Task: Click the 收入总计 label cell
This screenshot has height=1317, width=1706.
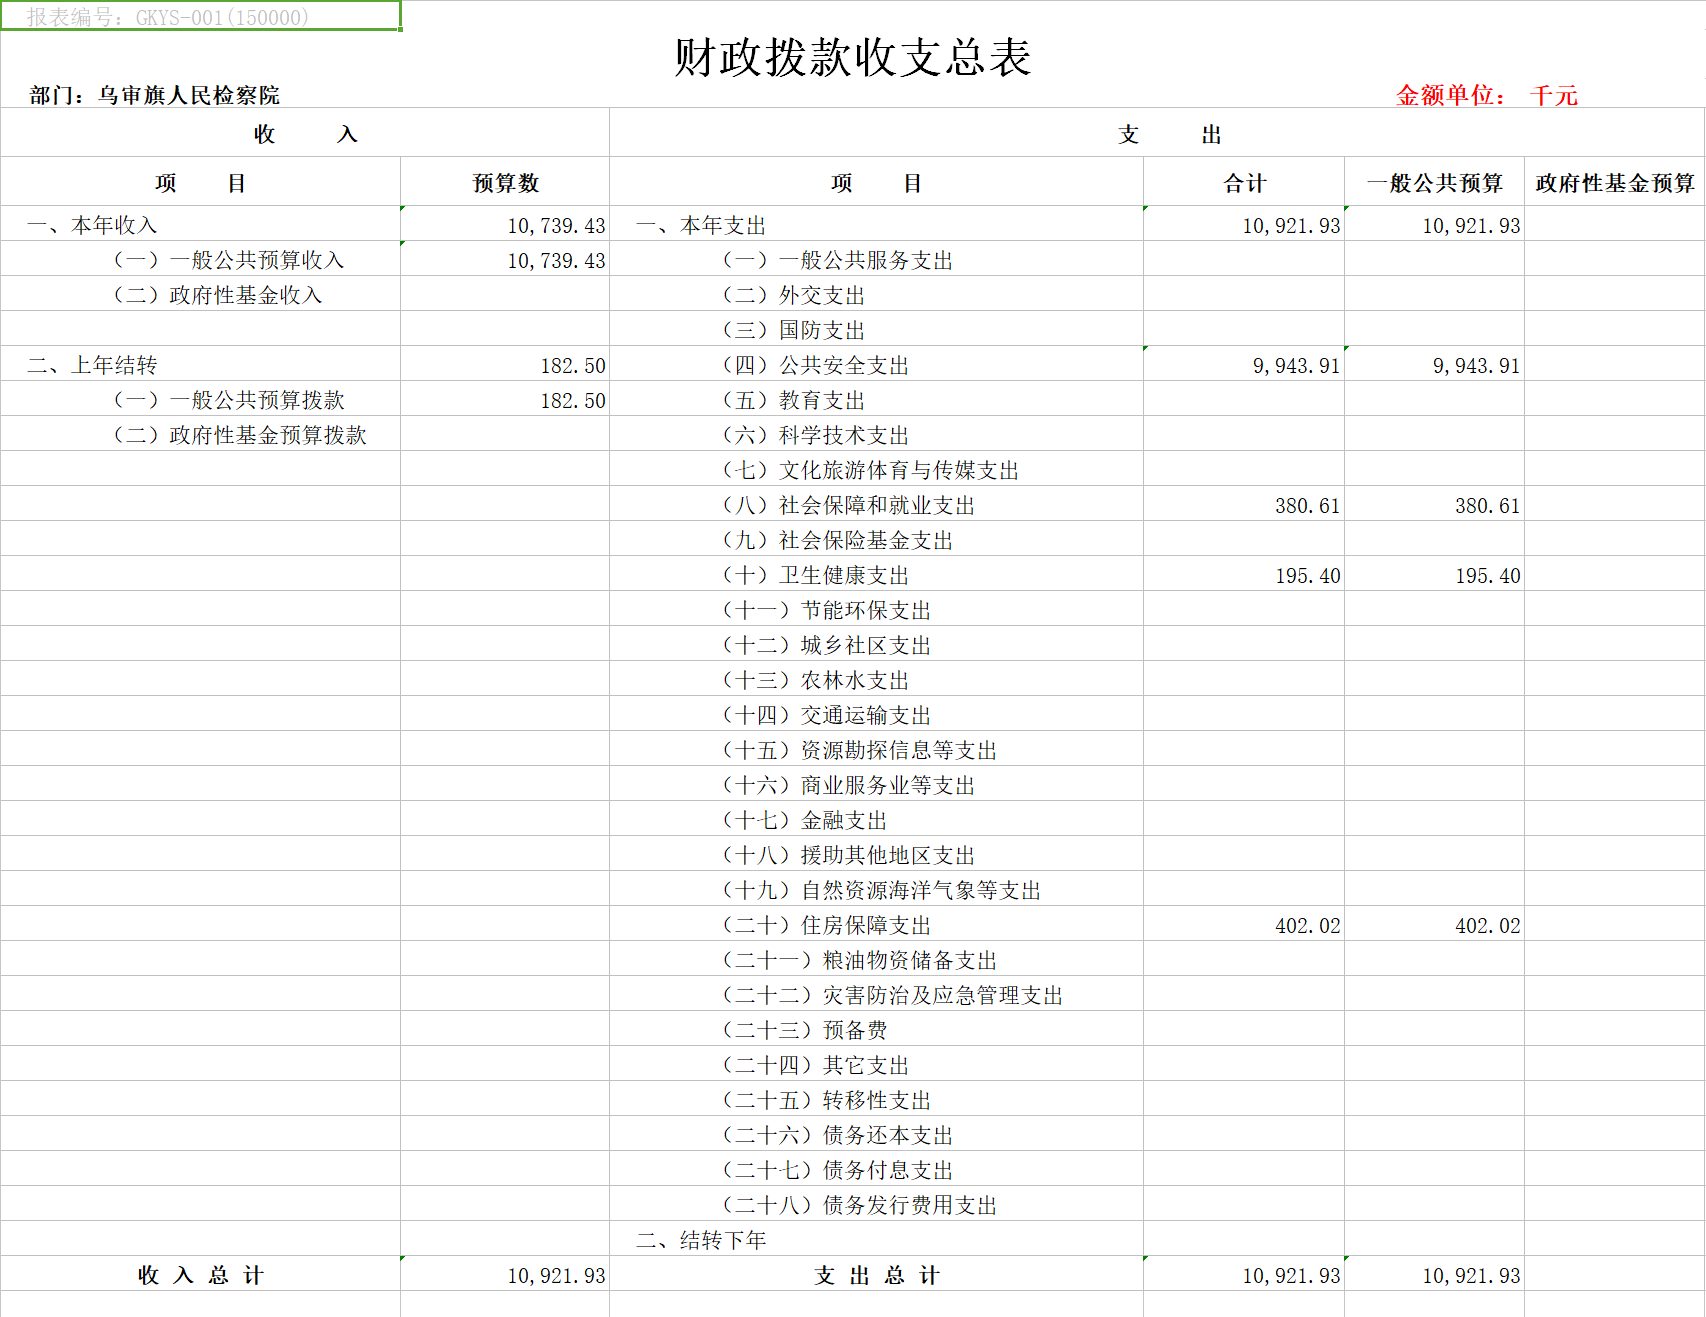Action: tap(200, 1275)
